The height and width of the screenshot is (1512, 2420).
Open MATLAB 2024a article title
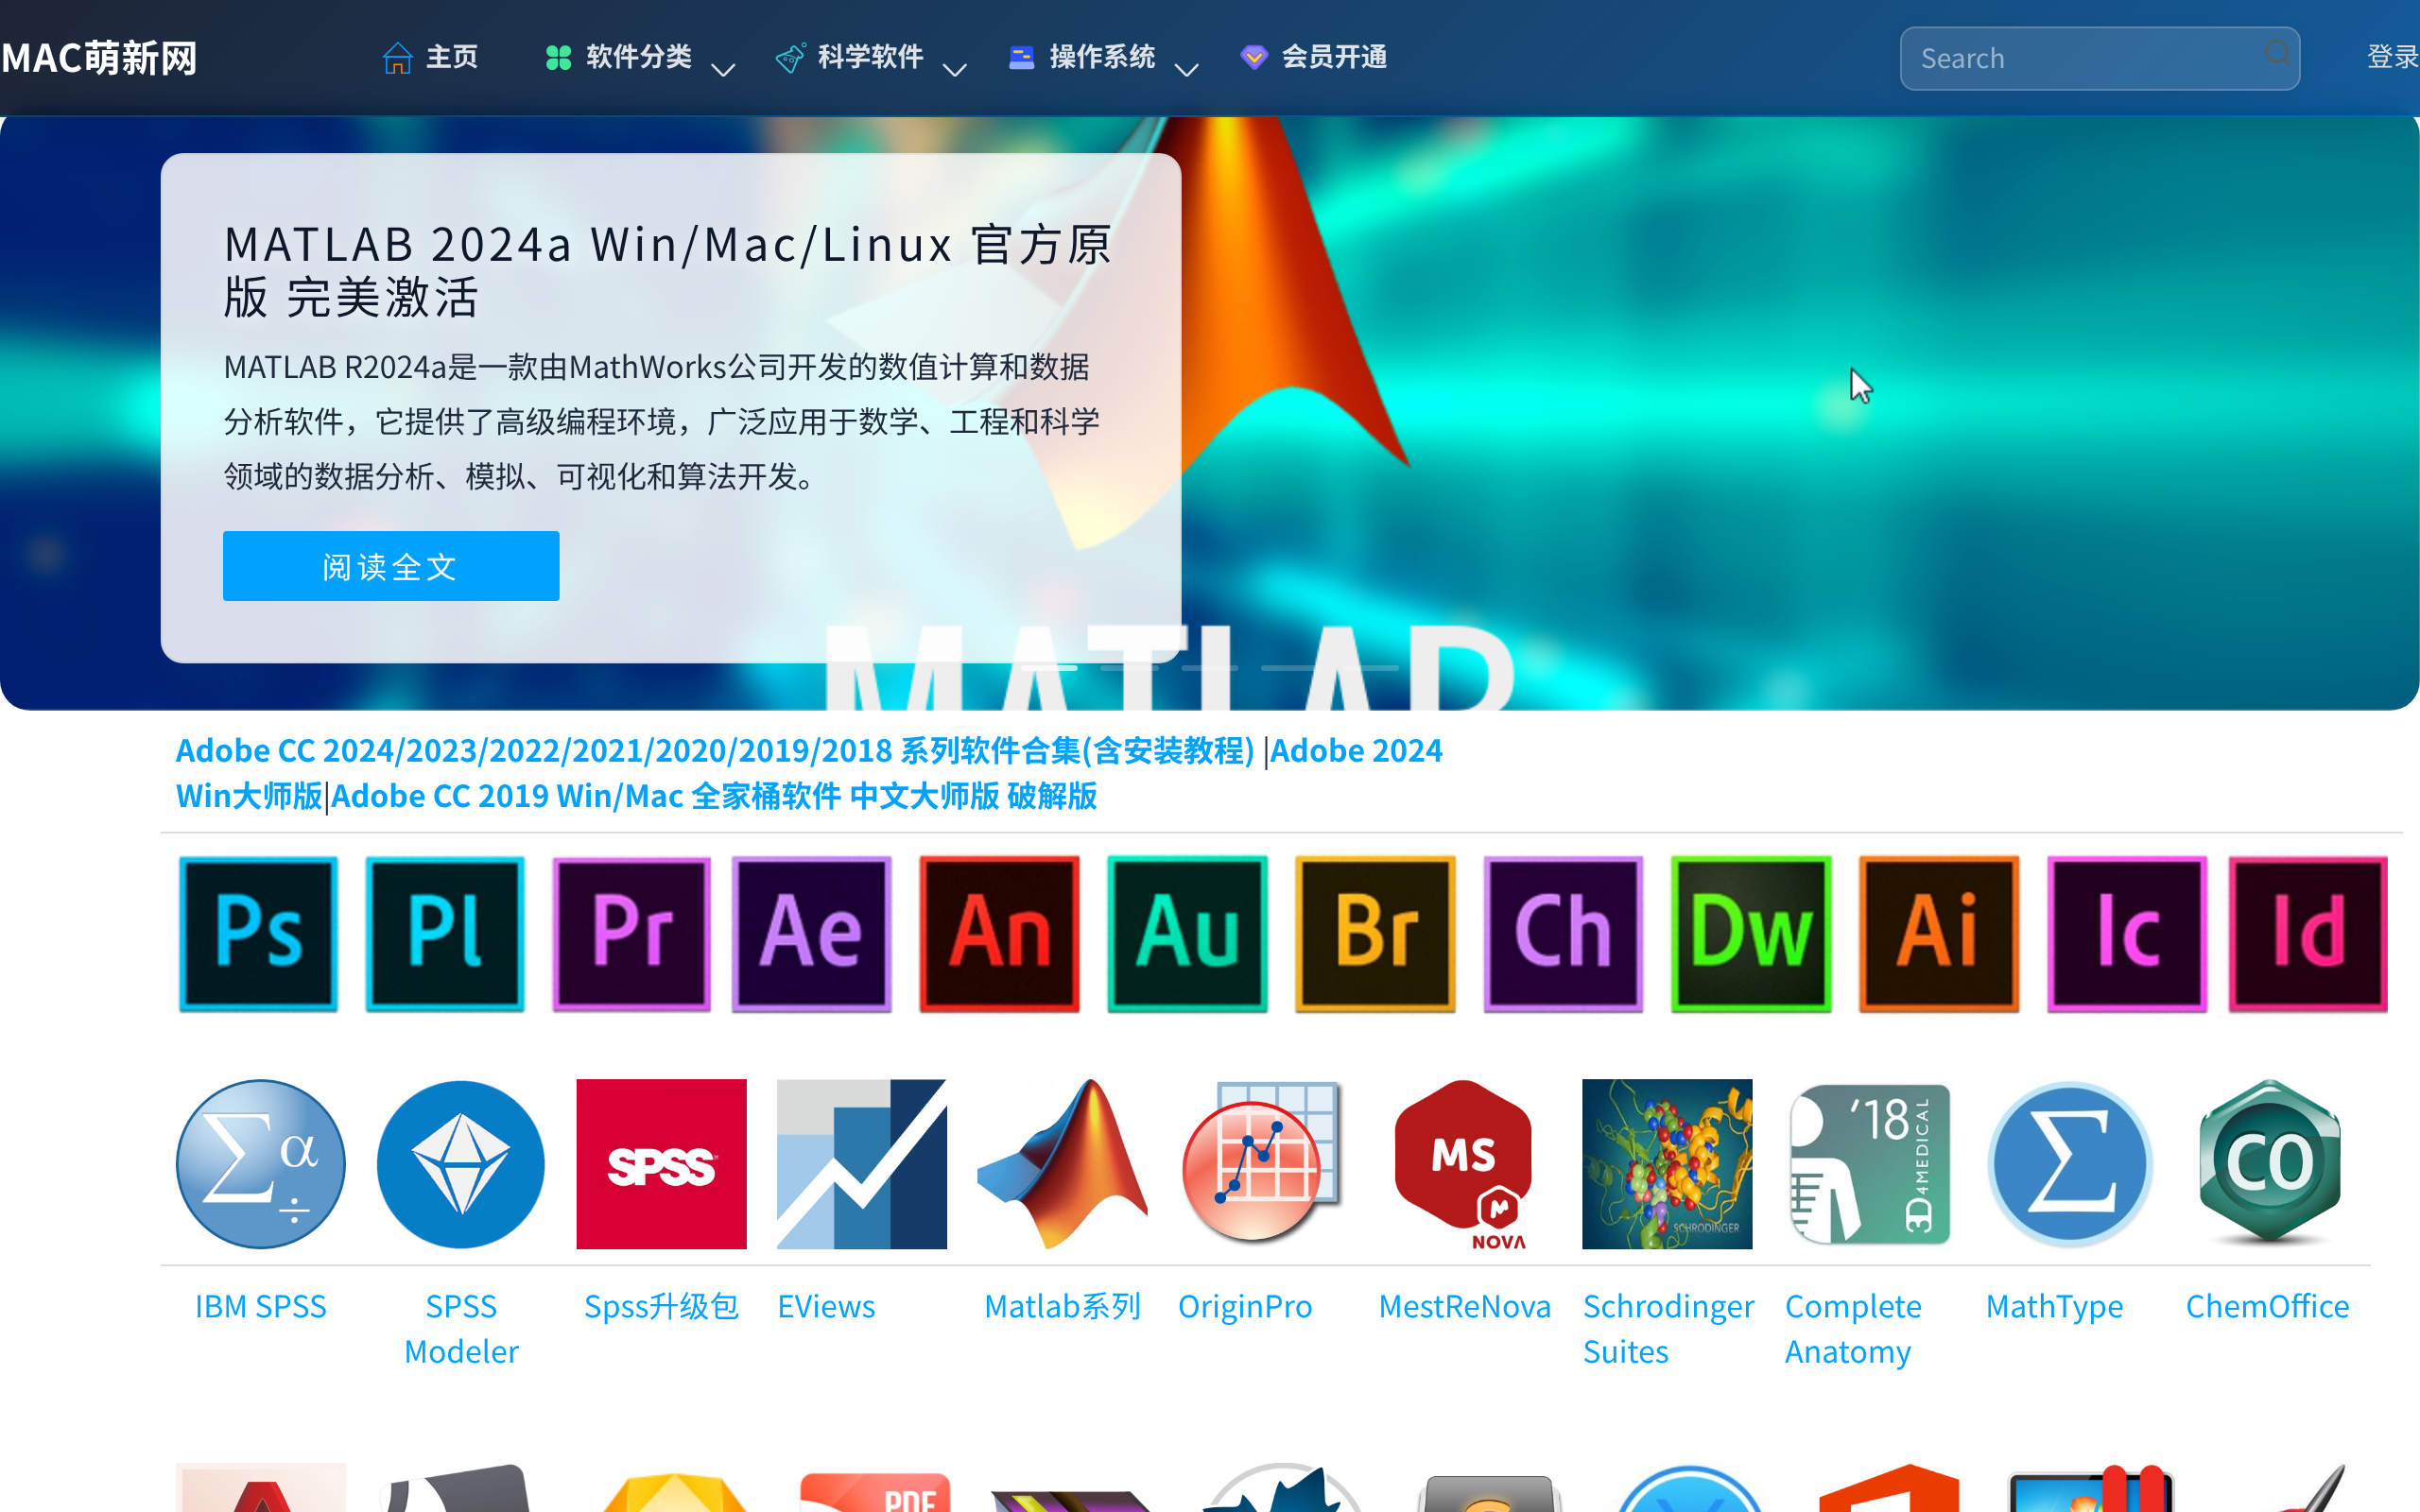668,270
